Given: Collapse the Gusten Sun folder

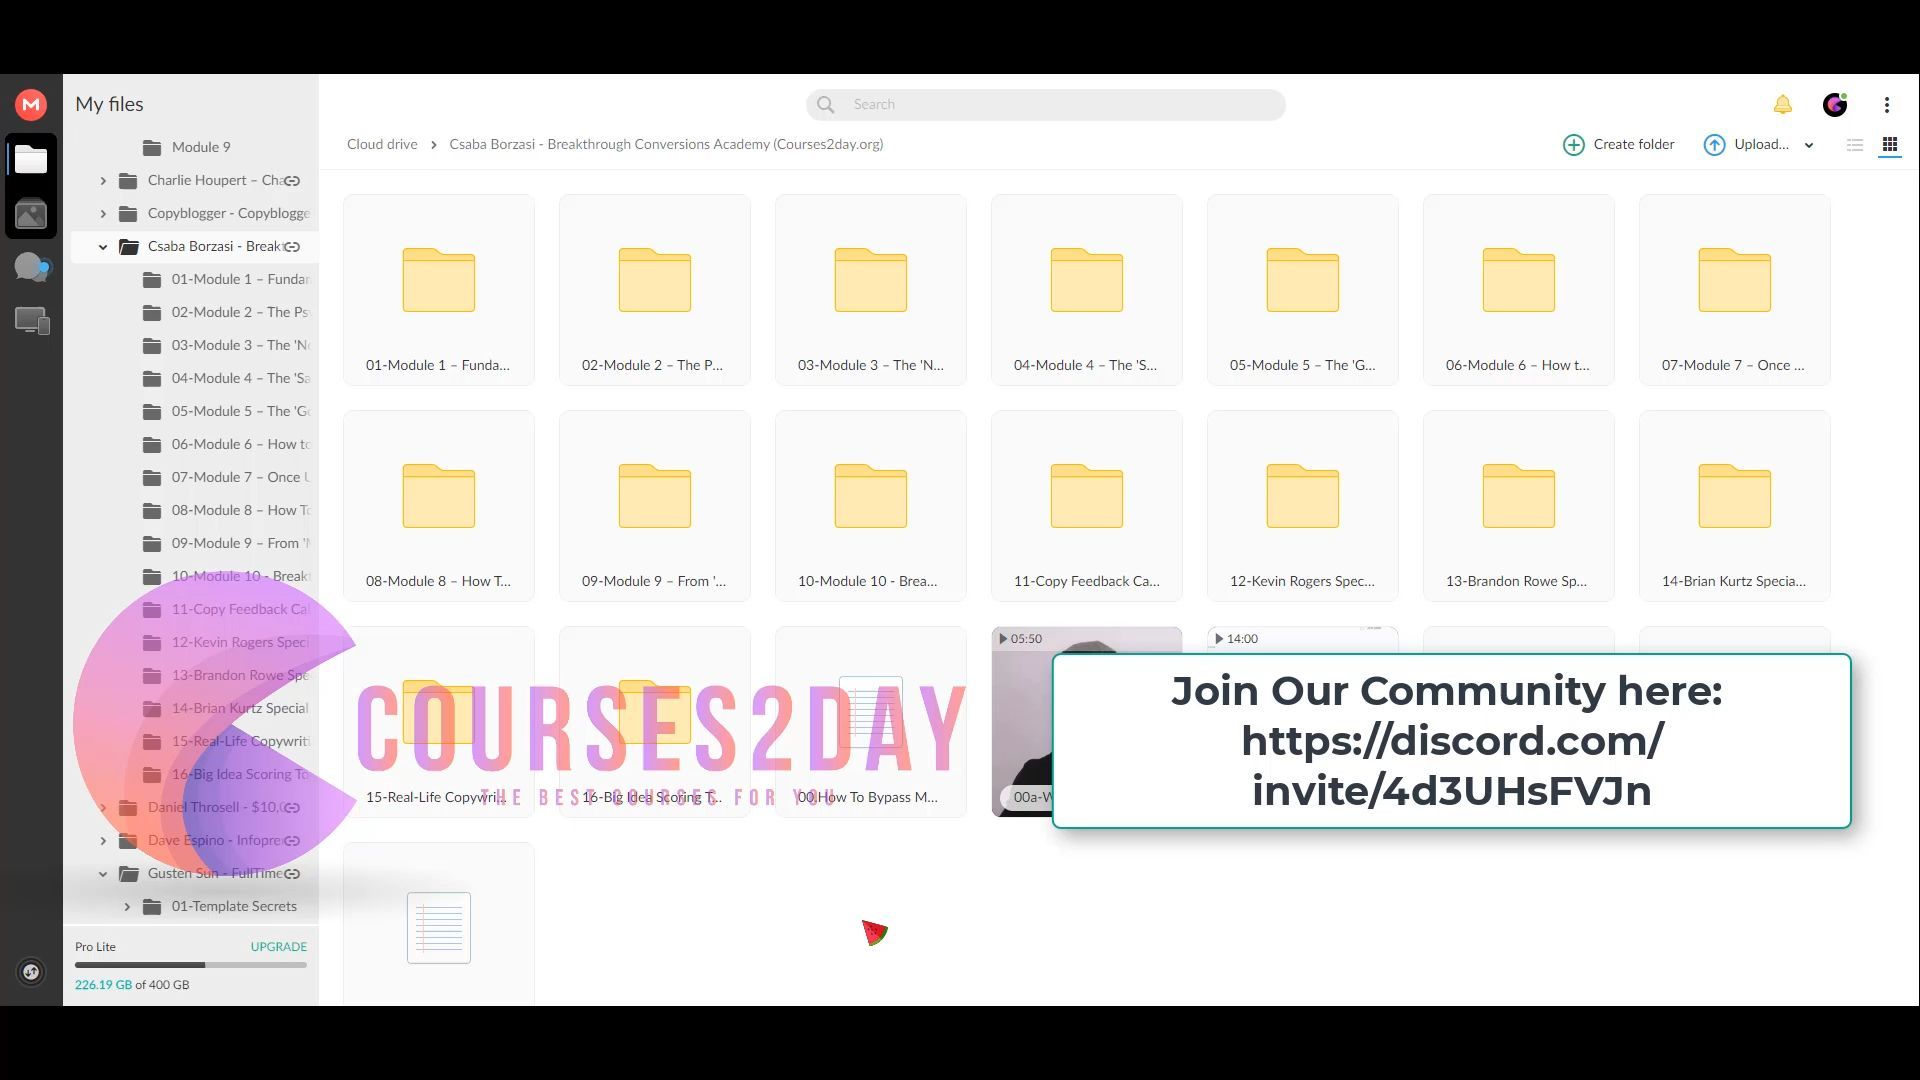Looking at the screenshot, I should [103, 874].
